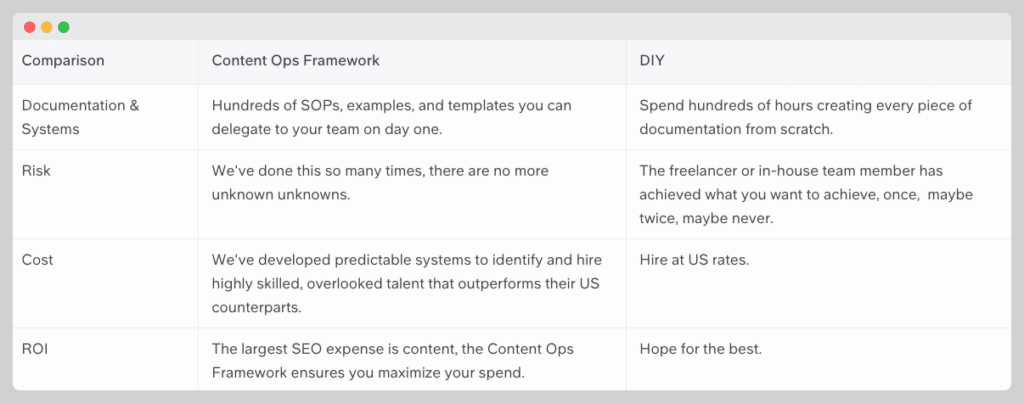Select the Content Ops Framework column header

[295, 61]
